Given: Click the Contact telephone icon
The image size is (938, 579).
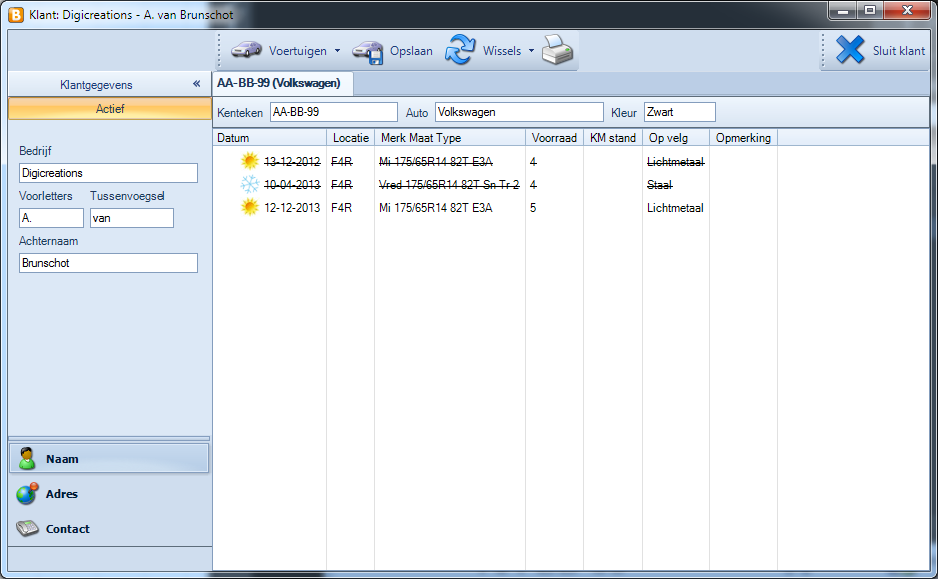Looking at the screenshot, I should click(x=27, y=528).
